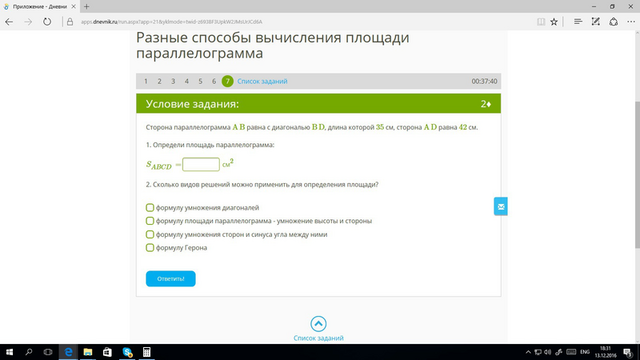The width and height of the screenshot is (640, 360).
Task: Open a new tab with the plus button
Action: tap(86, 7)
